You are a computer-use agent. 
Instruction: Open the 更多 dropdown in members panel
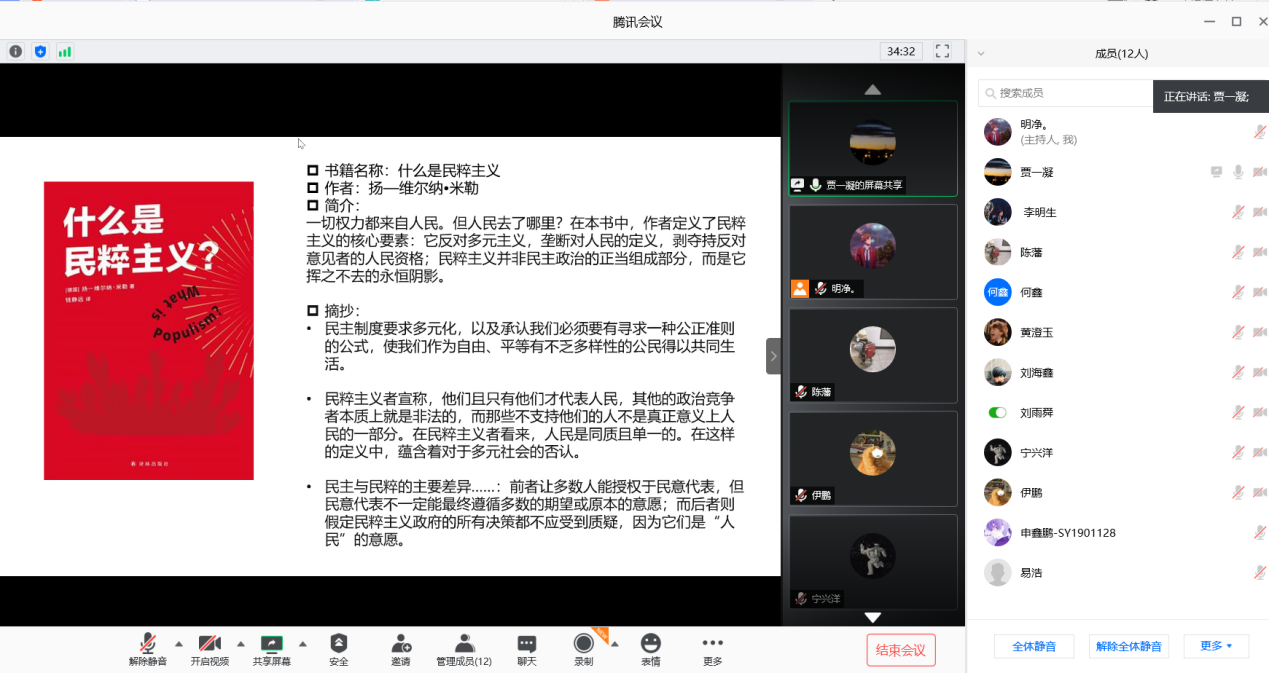coord(1217,646)
